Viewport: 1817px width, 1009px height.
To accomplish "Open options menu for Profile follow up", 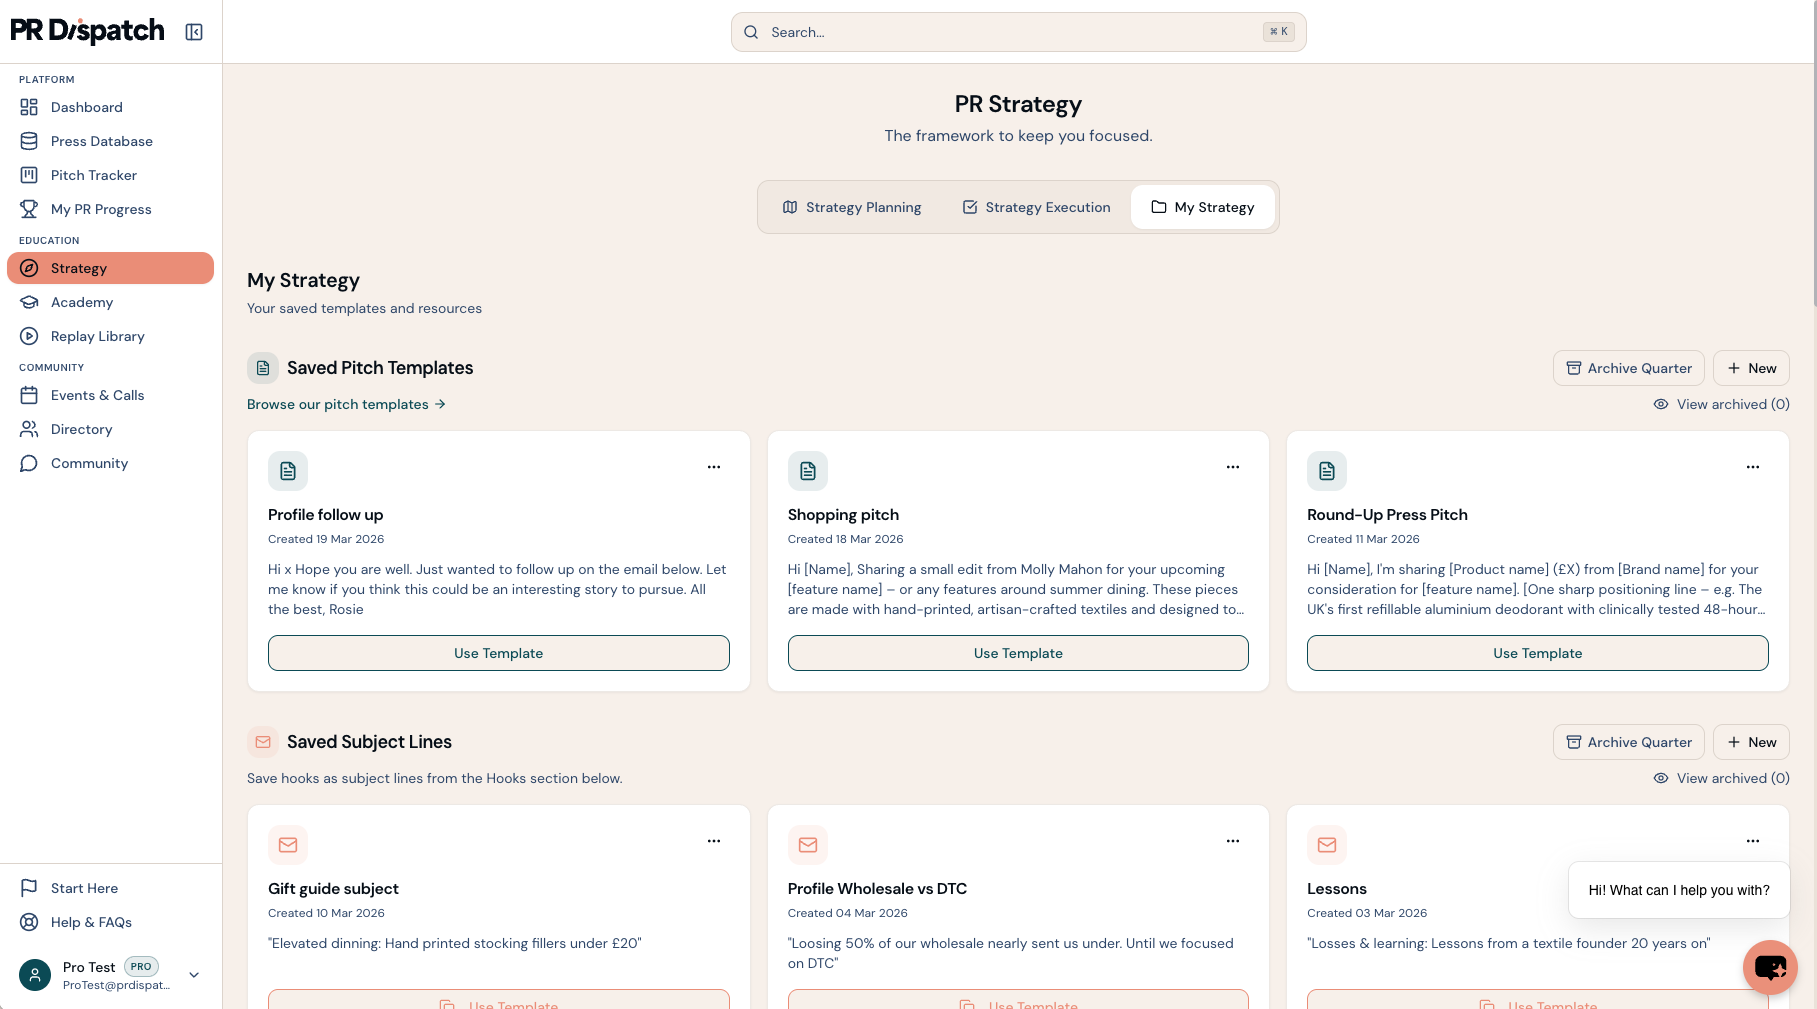I will (714, 467).
